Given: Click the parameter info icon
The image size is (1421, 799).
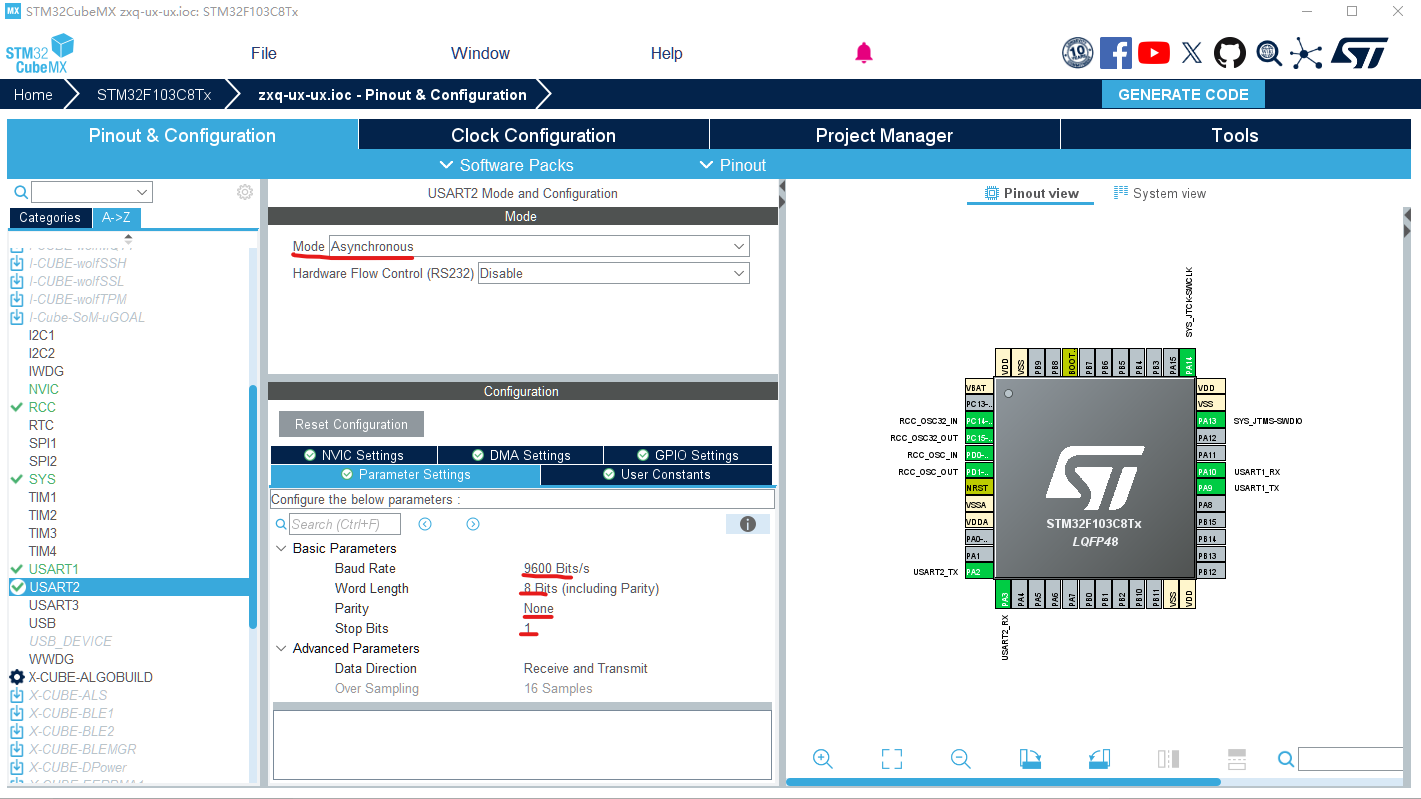Looking at the screenshot, I should (x=747, y=524).
